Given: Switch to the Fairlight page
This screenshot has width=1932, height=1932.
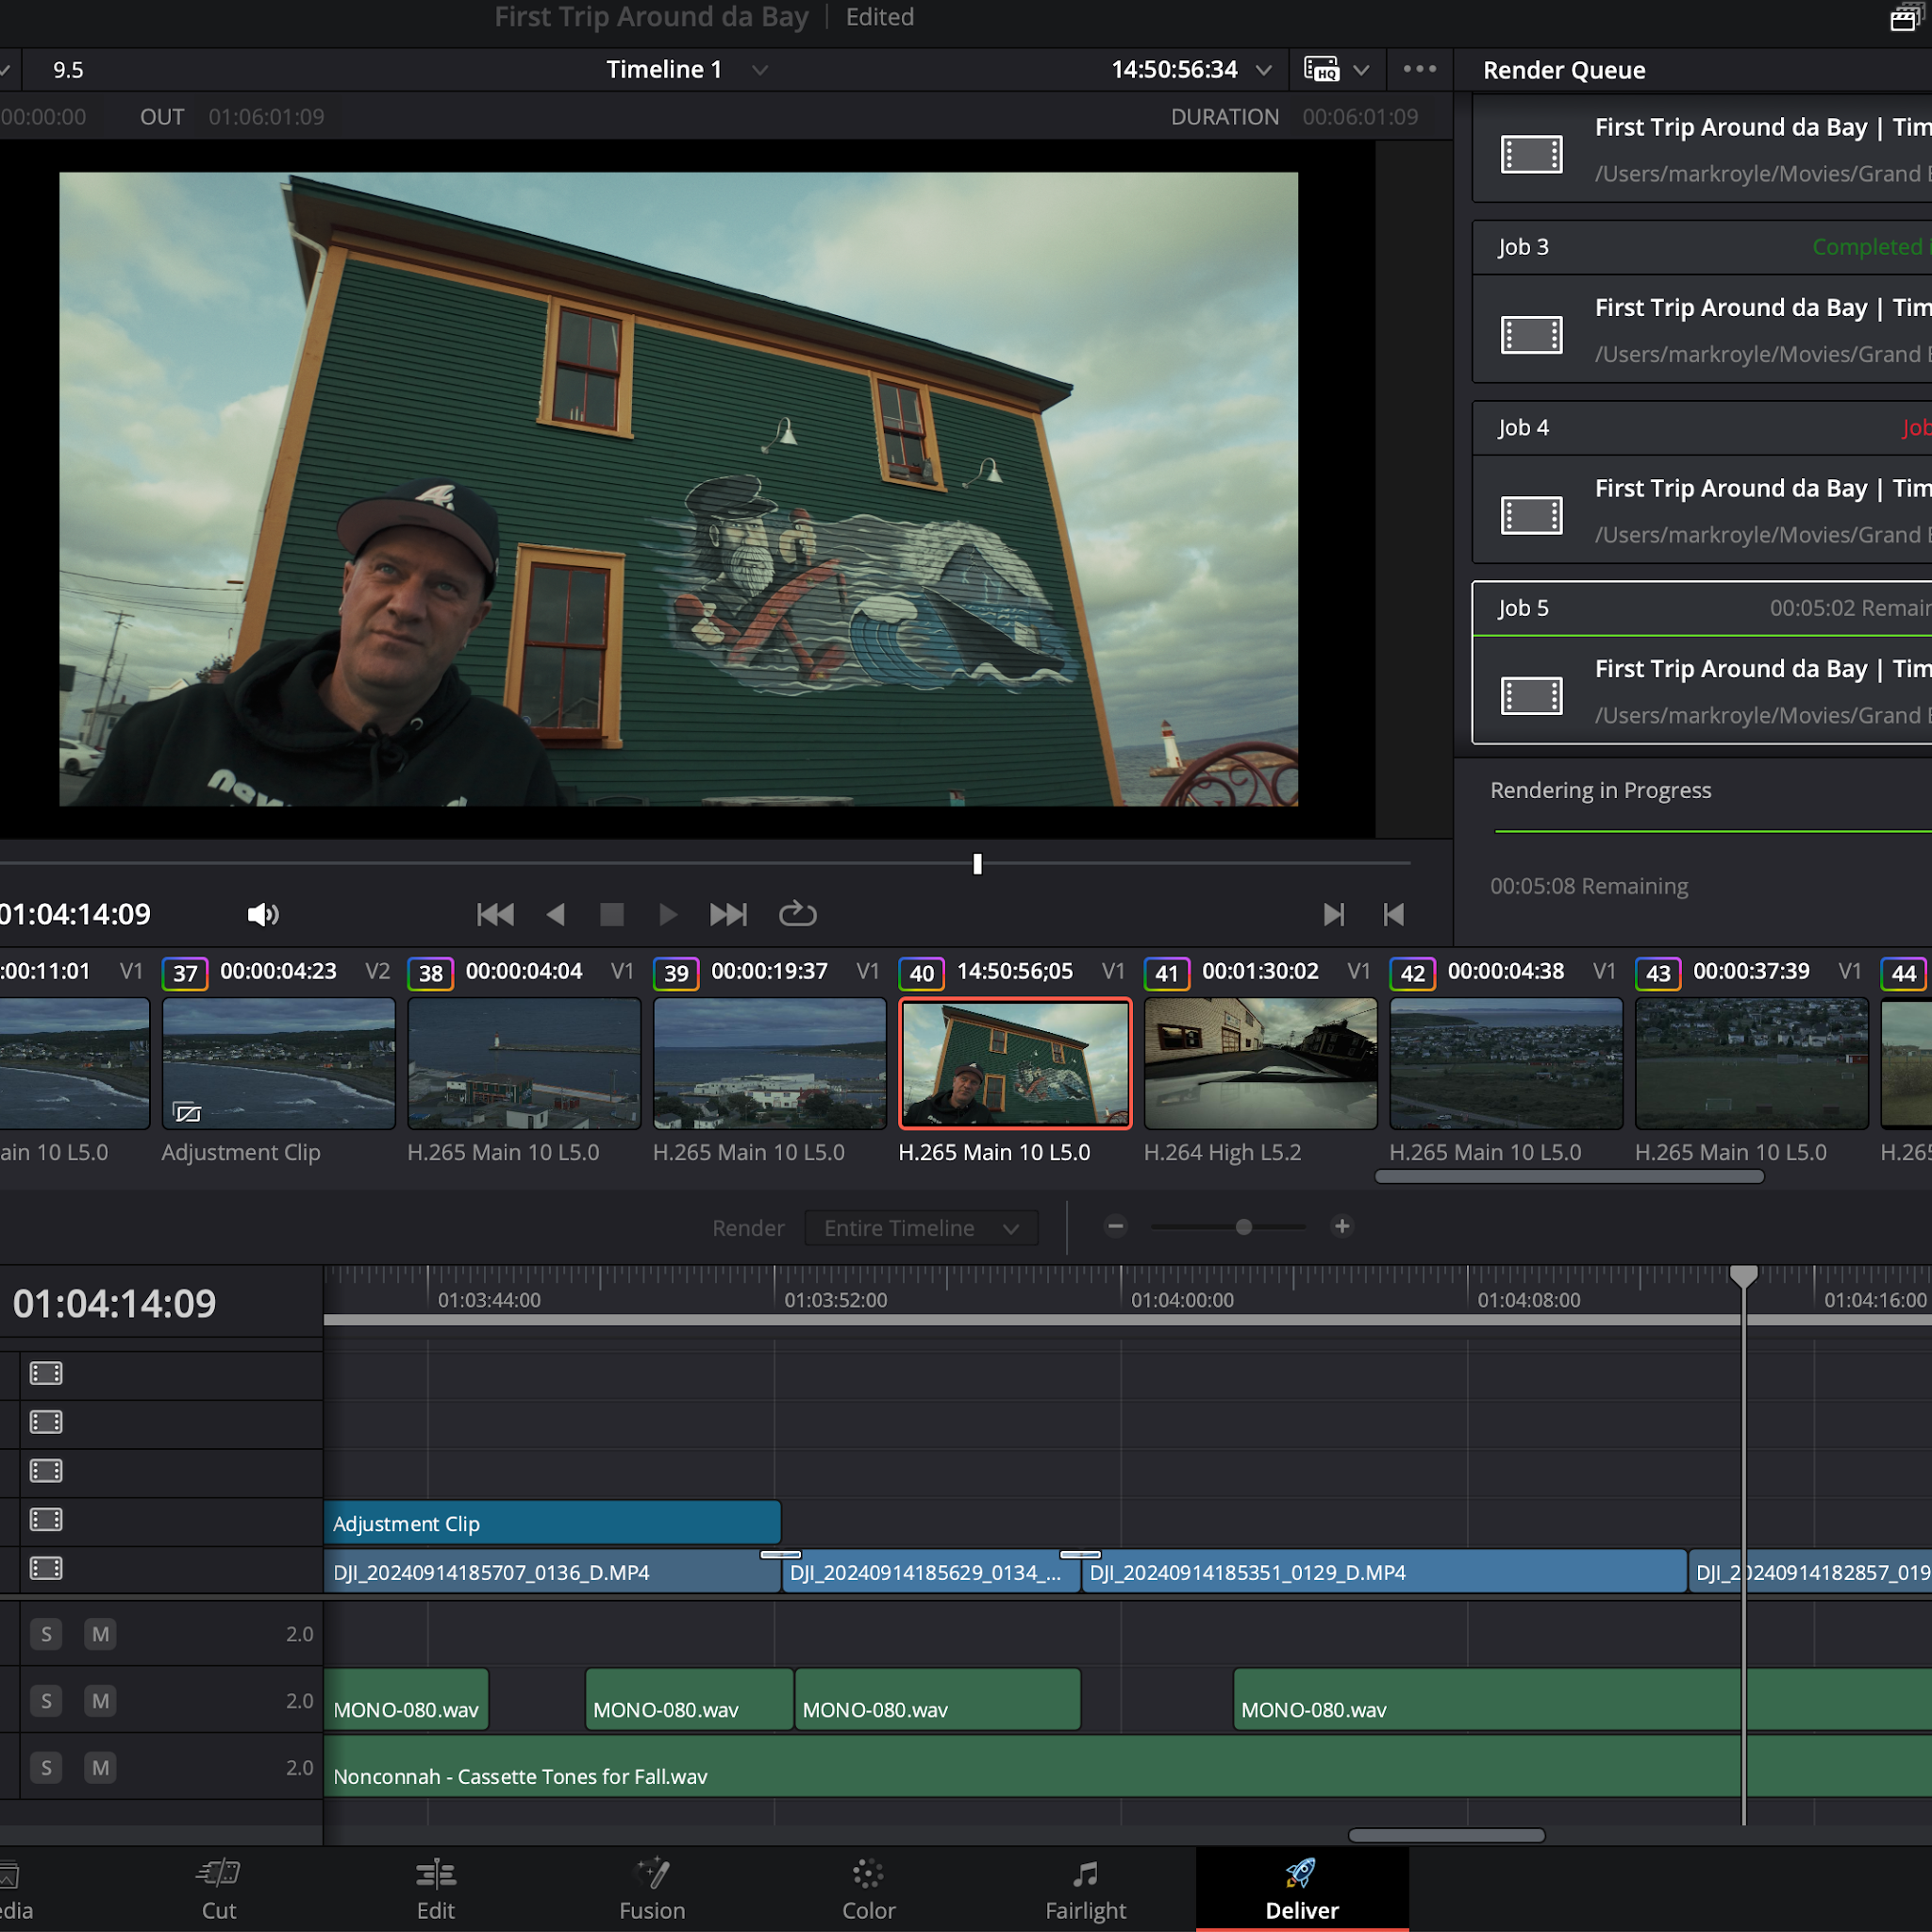Looking at the screenshot, I should click(1085, 1889).
